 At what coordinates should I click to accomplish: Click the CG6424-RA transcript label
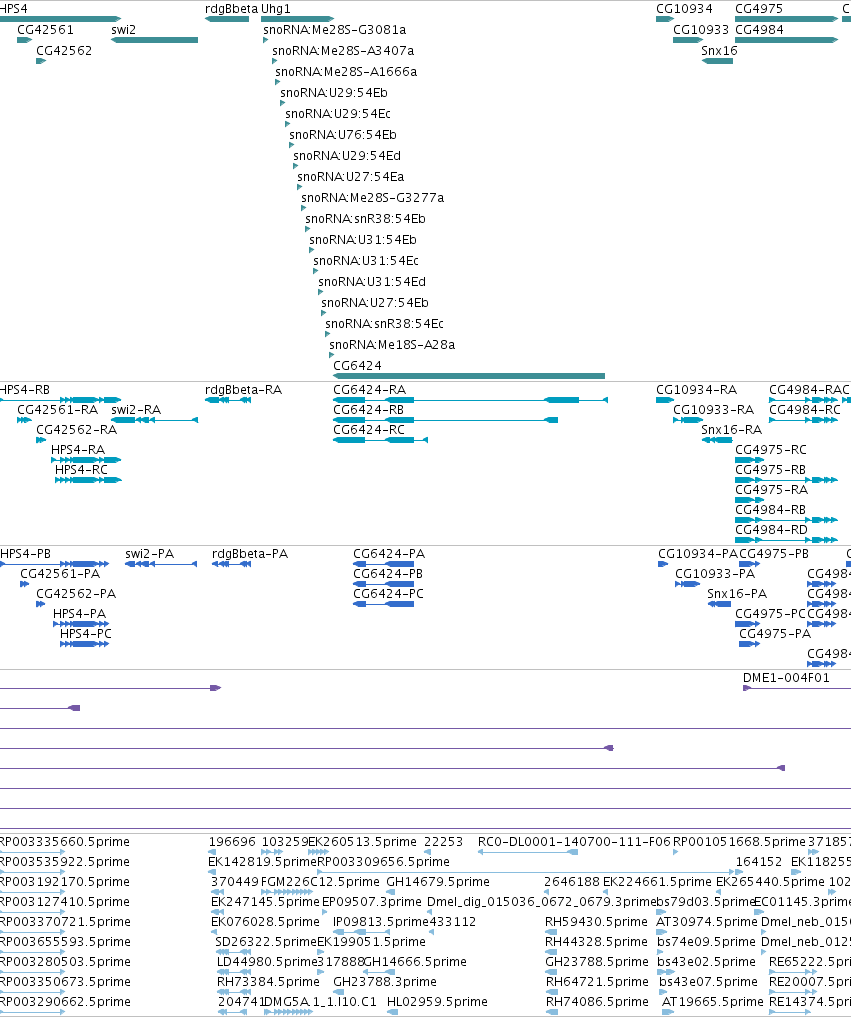tap(370, 390)
